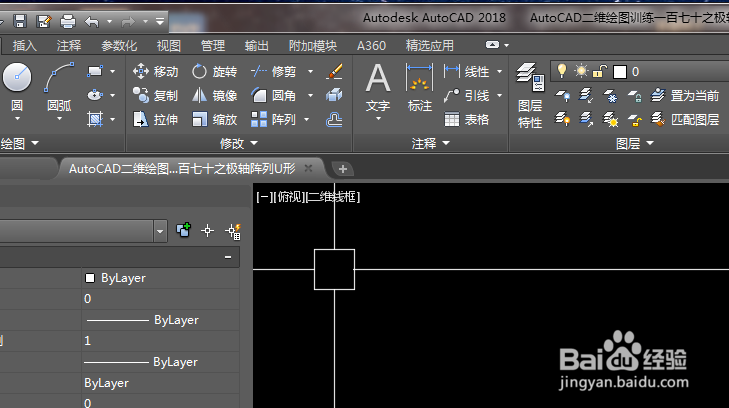Expand the 绘图 panel

tap(20, 144)
